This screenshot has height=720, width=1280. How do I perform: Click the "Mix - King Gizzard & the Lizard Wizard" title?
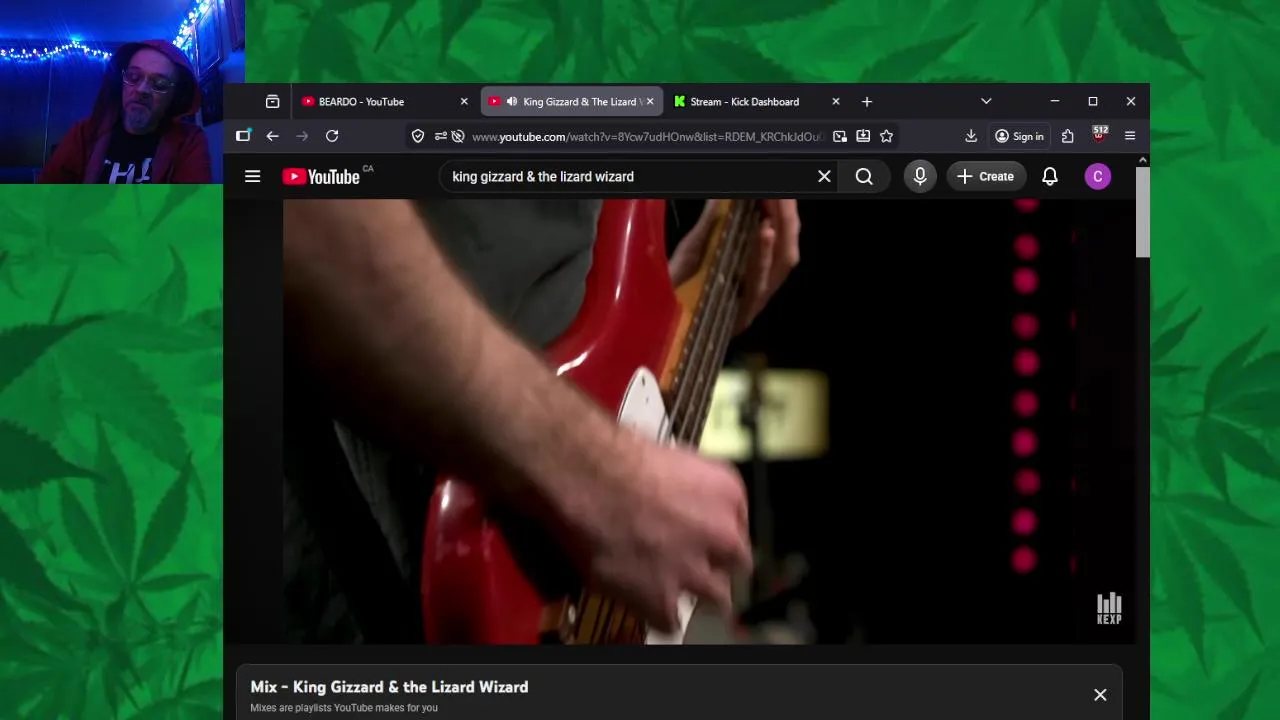(389, 687)
